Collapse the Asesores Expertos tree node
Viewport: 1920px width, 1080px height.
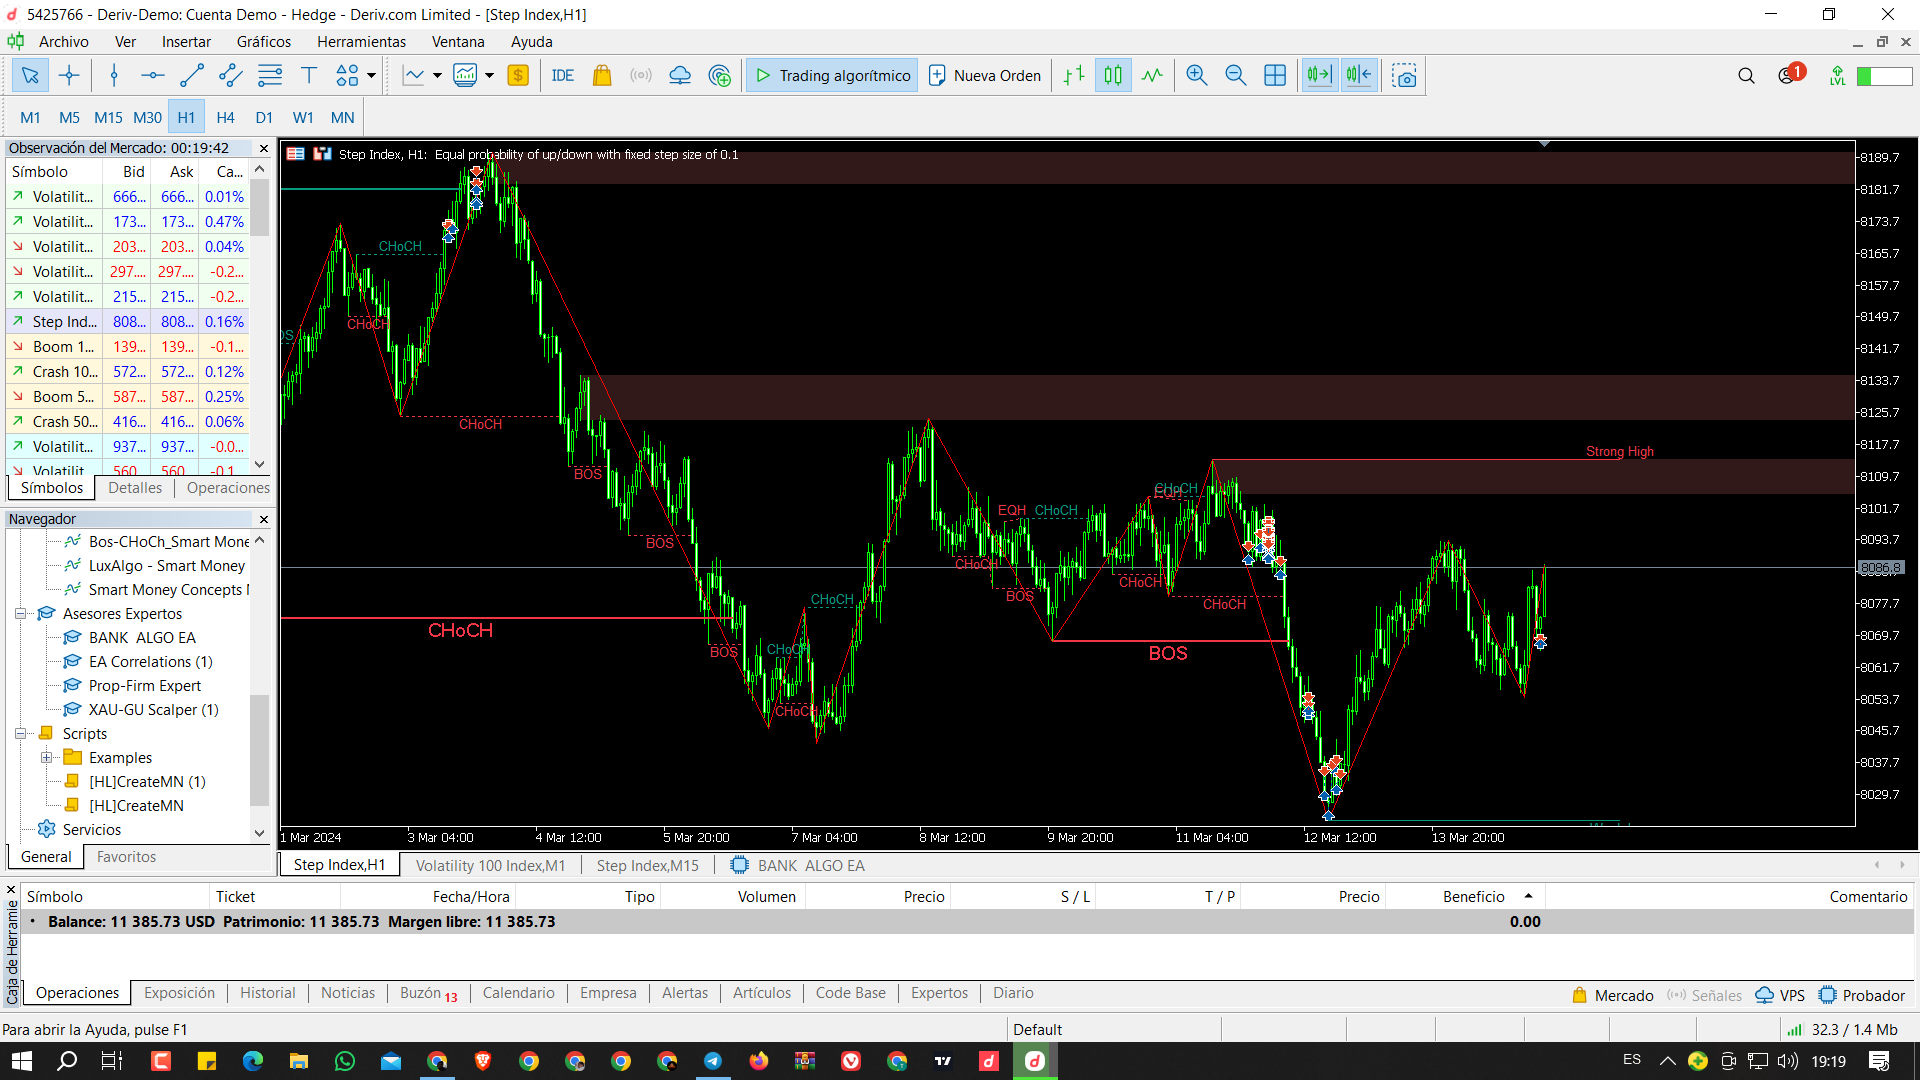point(20,614)
